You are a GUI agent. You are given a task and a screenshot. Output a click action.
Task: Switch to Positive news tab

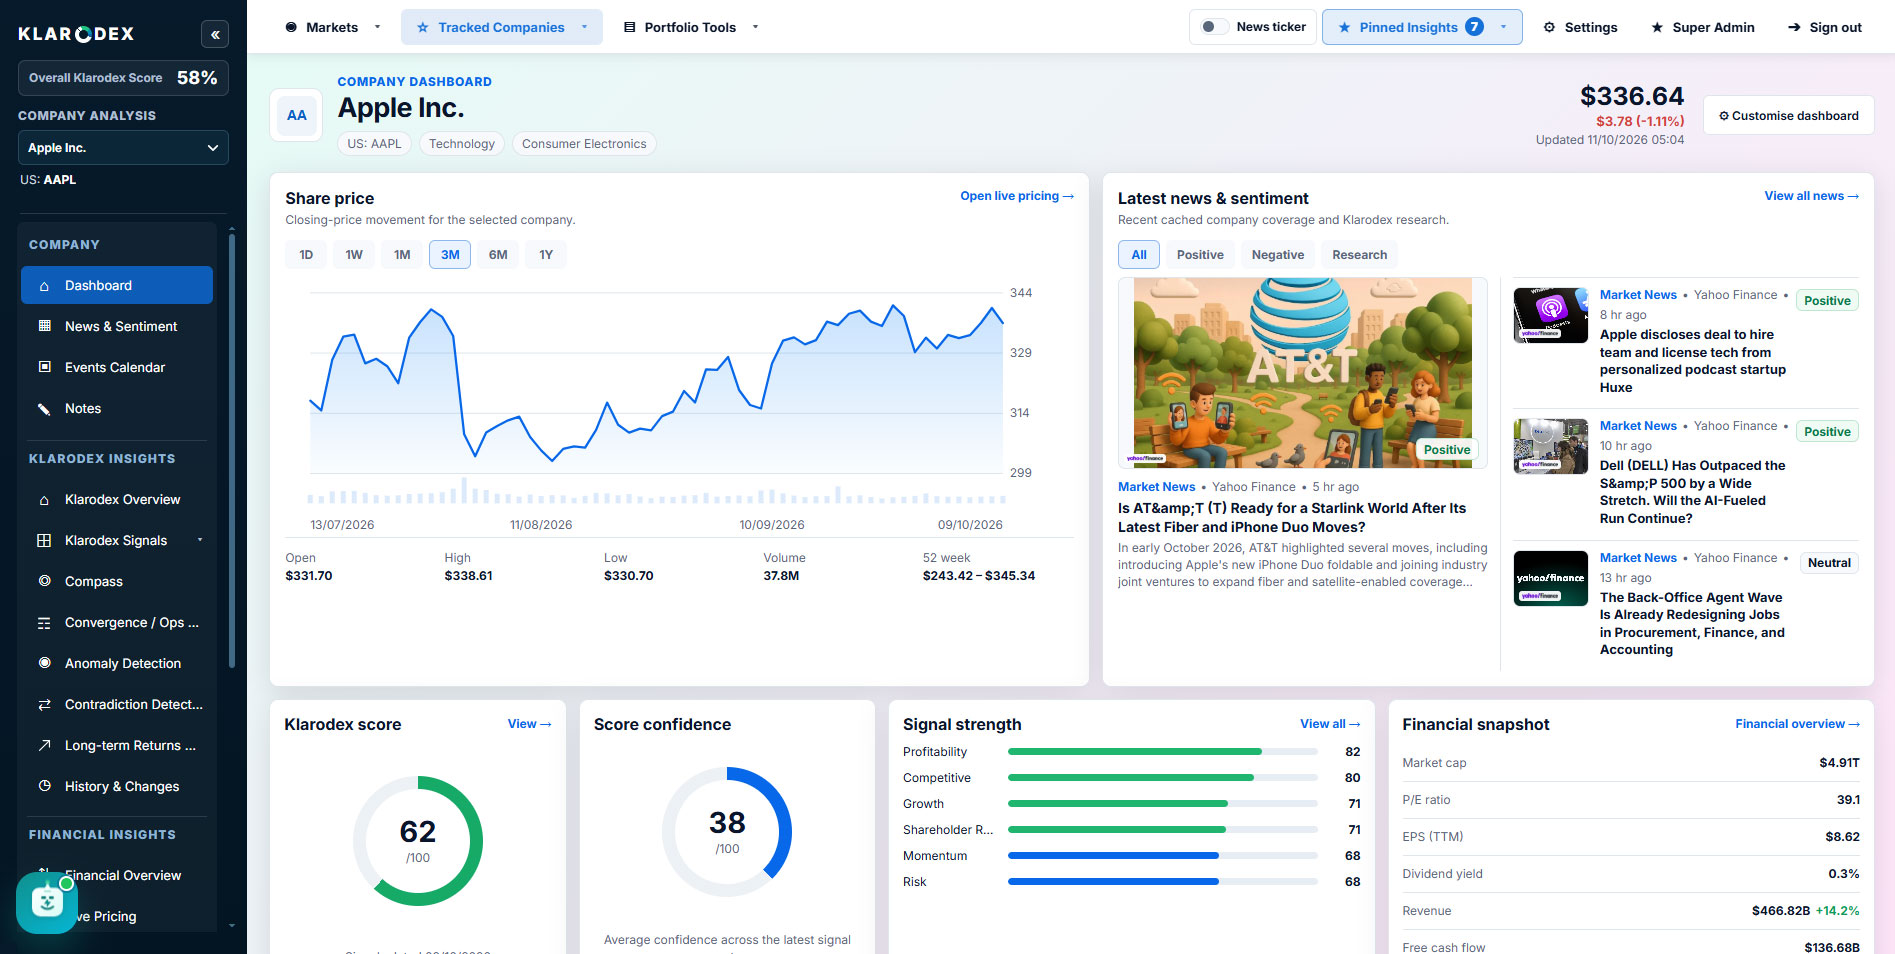(x=1200, y=255)
